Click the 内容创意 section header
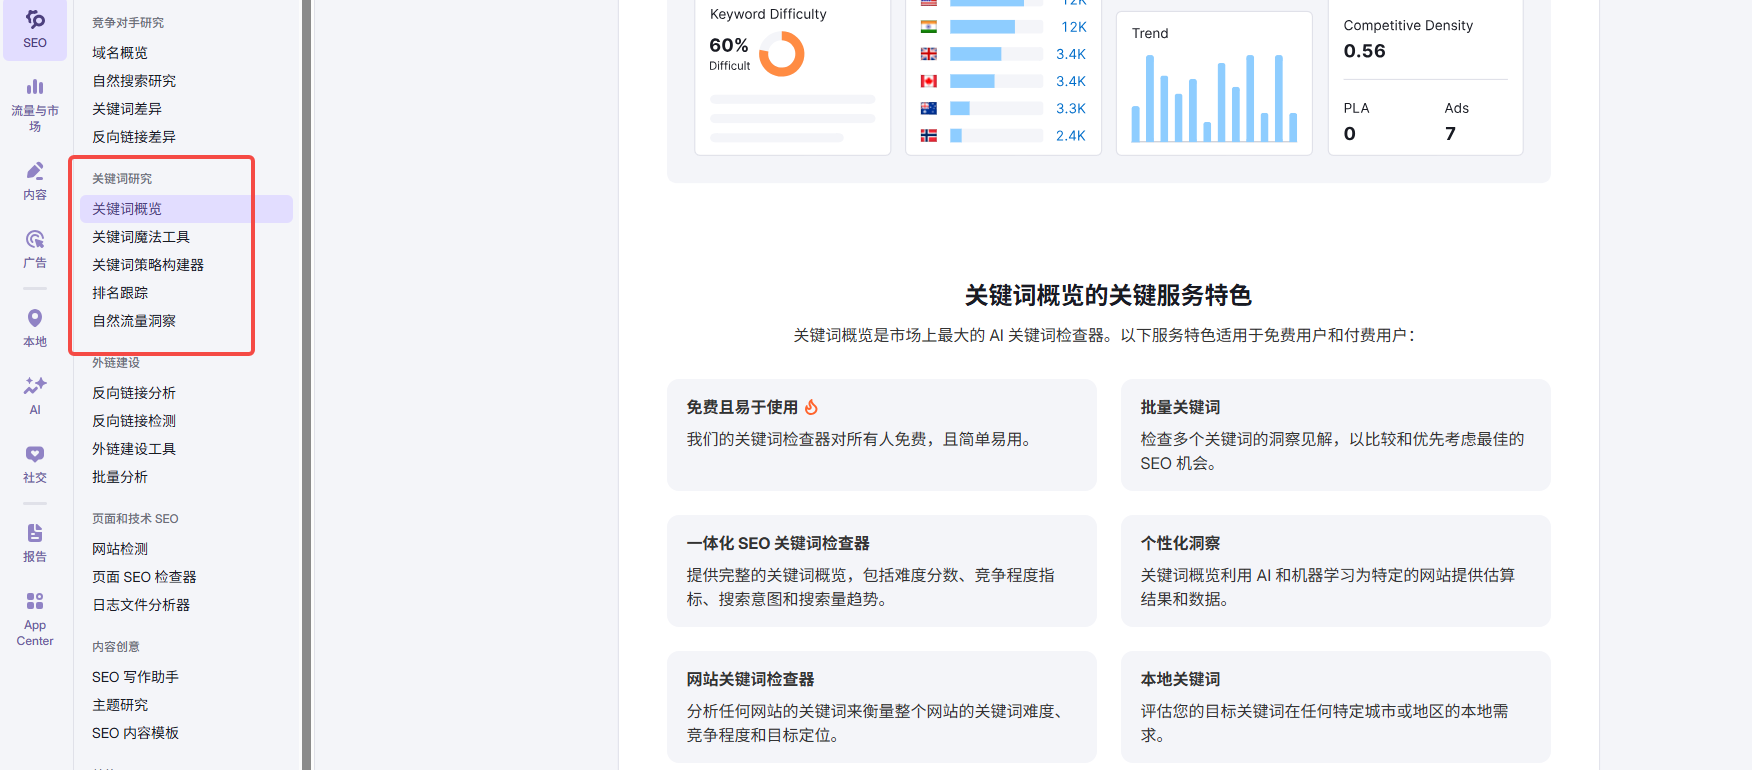This screenshot has width=1752, height=770. coord(116,647)
